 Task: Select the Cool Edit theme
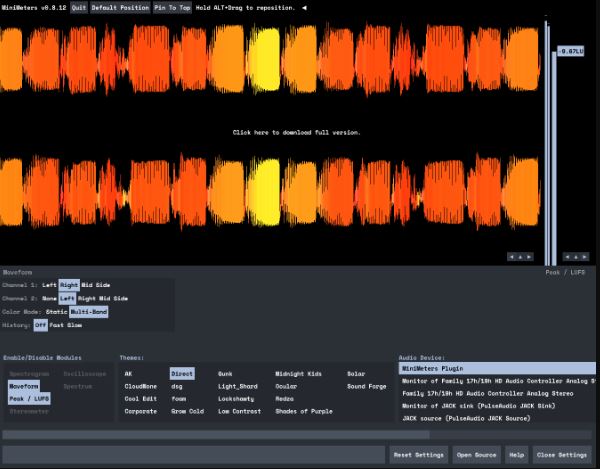click(x=140, y=399)
